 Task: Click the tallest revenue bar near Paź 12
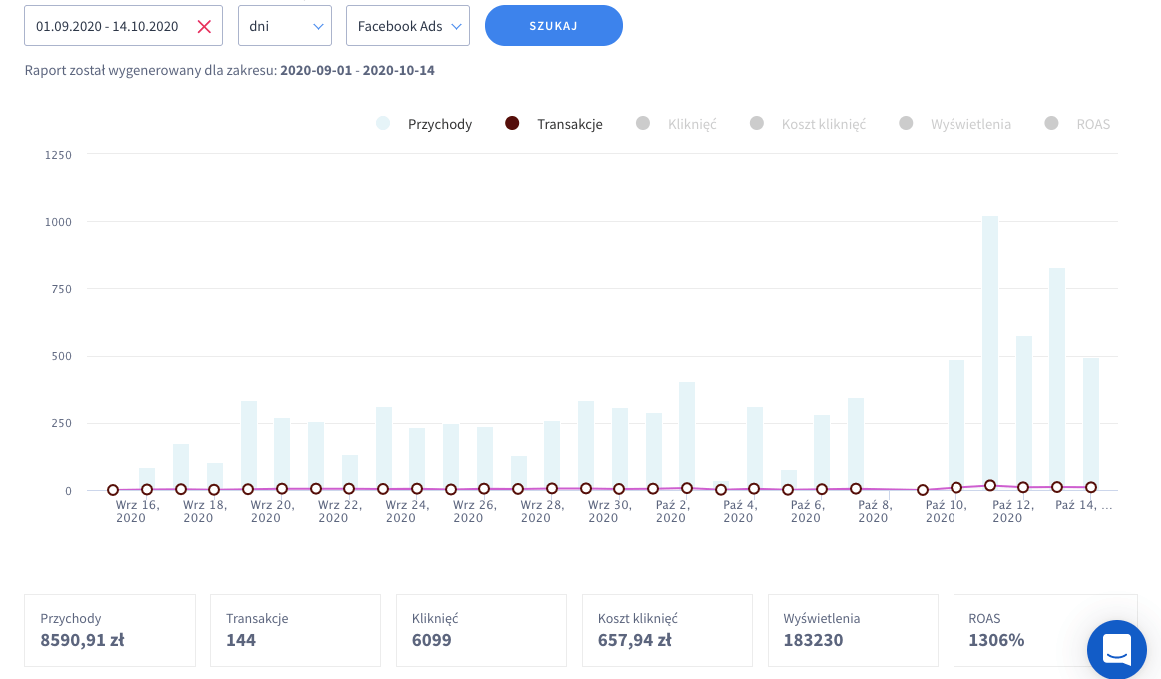990,350
